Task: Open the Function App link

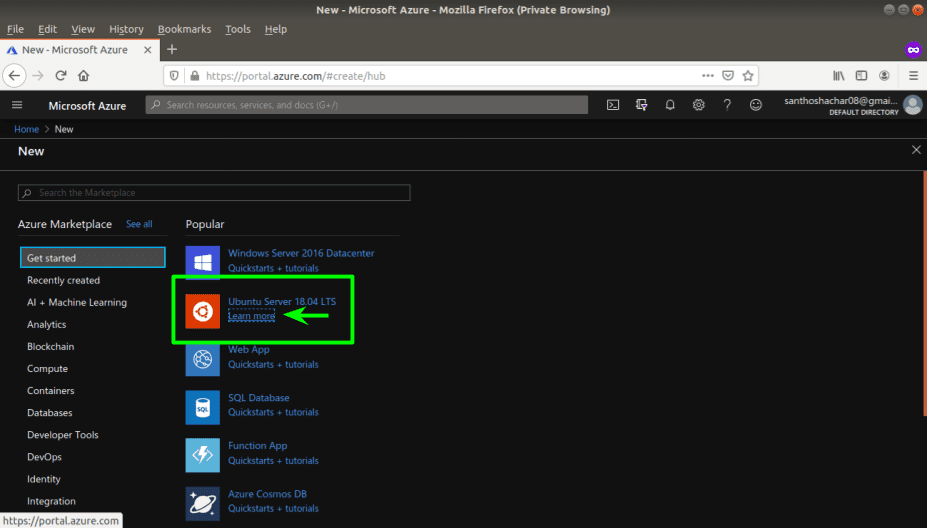Action: (258, 446)
